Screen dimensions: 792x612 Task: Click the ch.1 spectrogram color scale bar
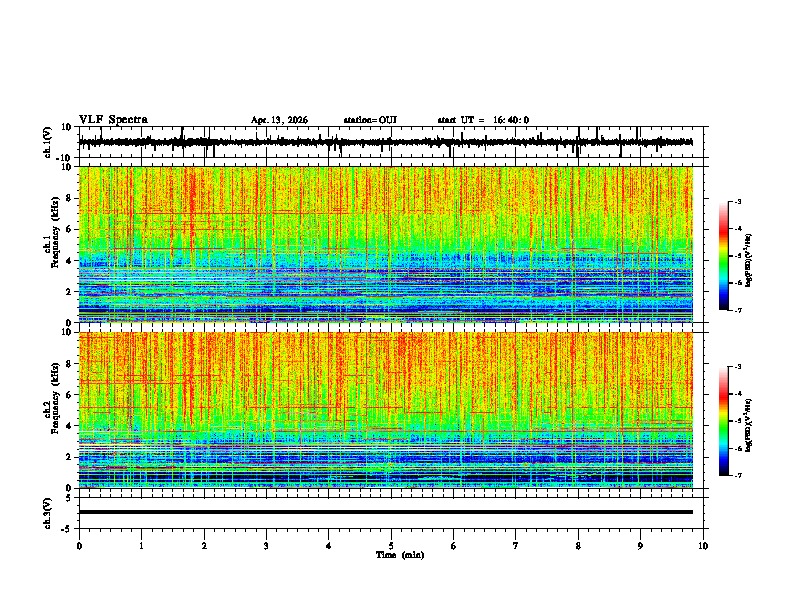724,256
